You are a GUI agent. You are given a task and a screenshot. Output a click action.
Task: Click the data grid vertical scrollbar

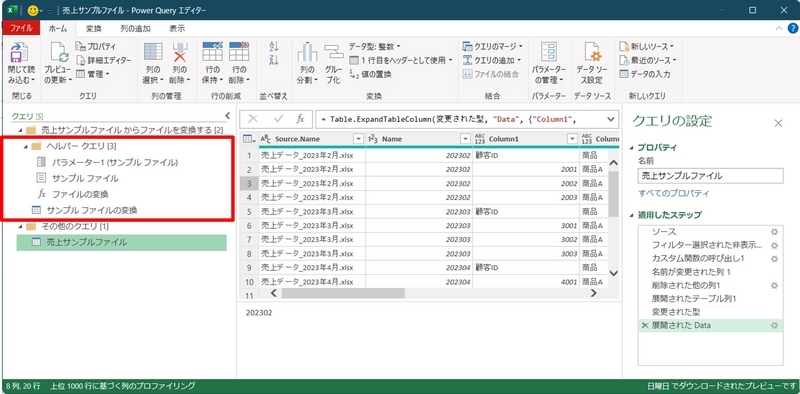click(x=614, y=193)
